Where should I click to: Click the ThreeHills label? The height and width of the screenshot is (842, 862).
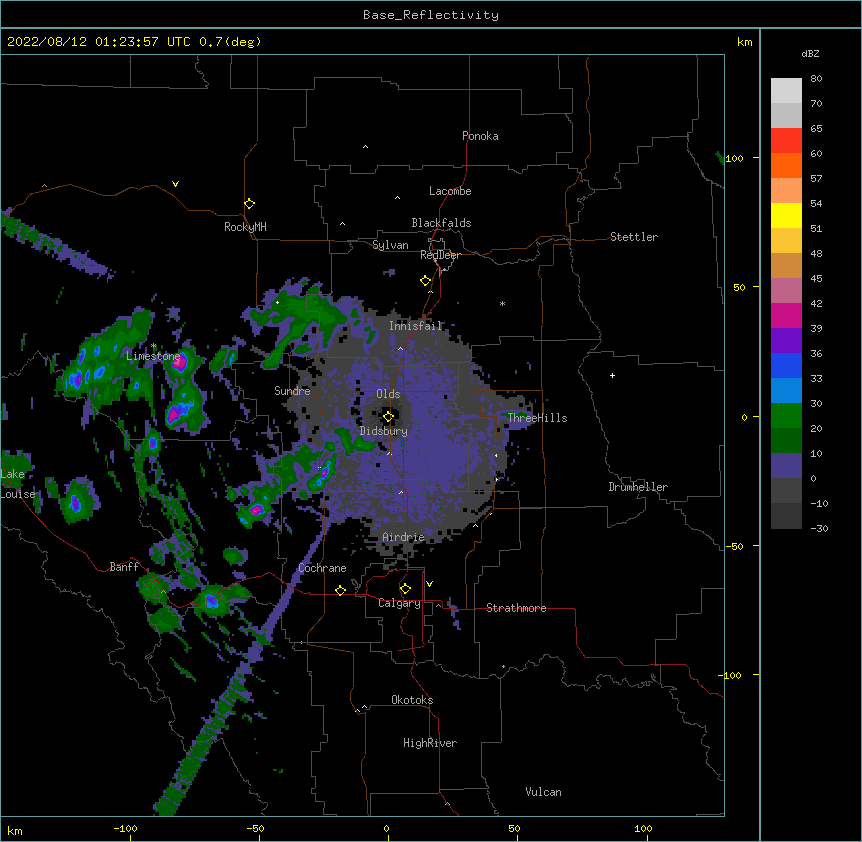(x=537, y=418)
